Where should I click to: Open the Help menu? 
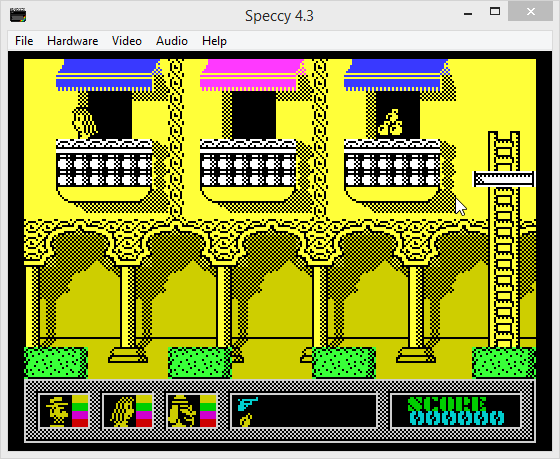pyautogui.click(x=214, y=41)
